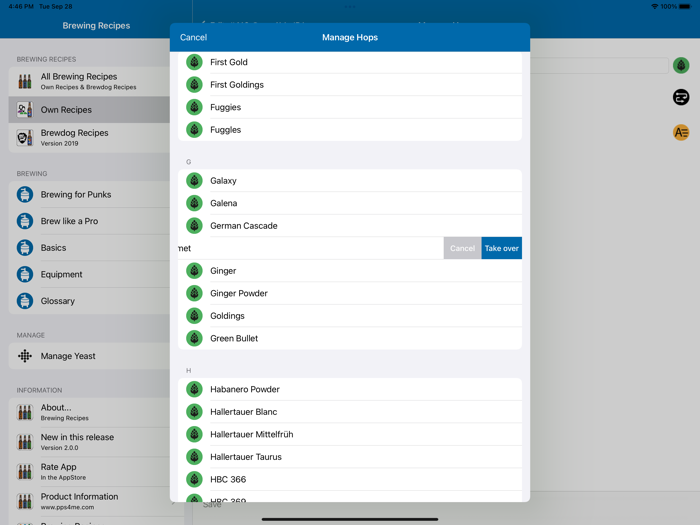Open the orange text notes icon
Image resolution: width=700 pixels, height=525 pixels.
pos(681,133)
